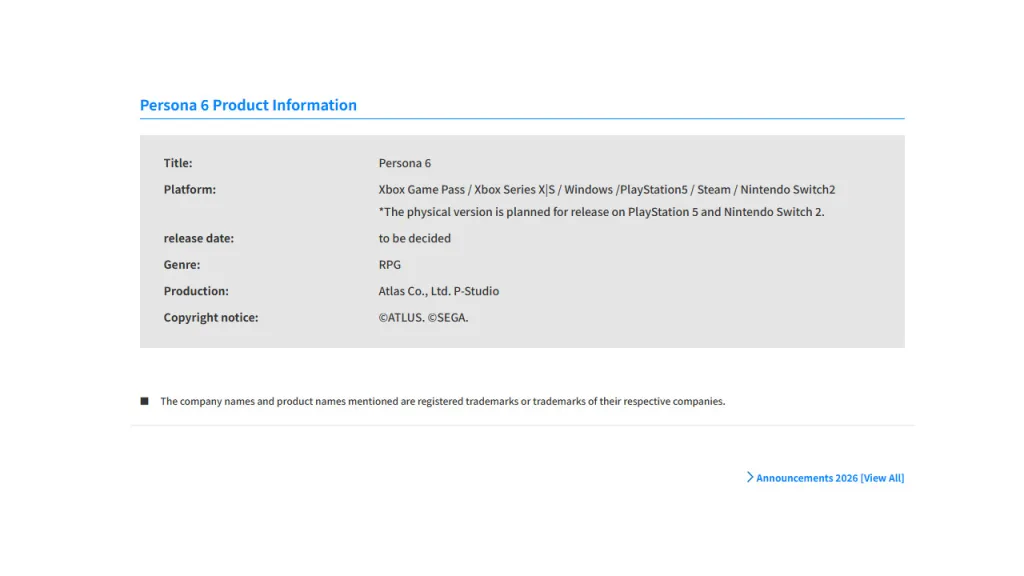Click the 'Genre:' label
Image resolution: width=1024 pixels, height=576 pixels.
(182, 264)
